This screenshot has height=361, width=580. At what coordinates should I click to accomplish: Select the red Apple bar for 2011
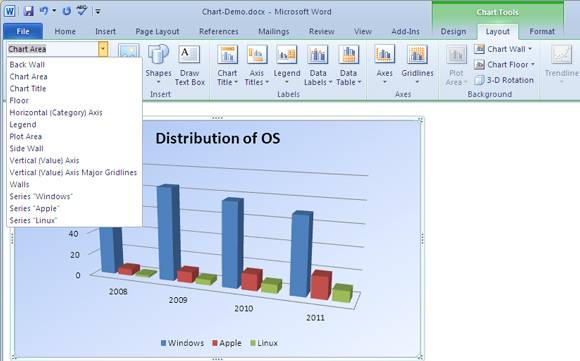(321, 285)
